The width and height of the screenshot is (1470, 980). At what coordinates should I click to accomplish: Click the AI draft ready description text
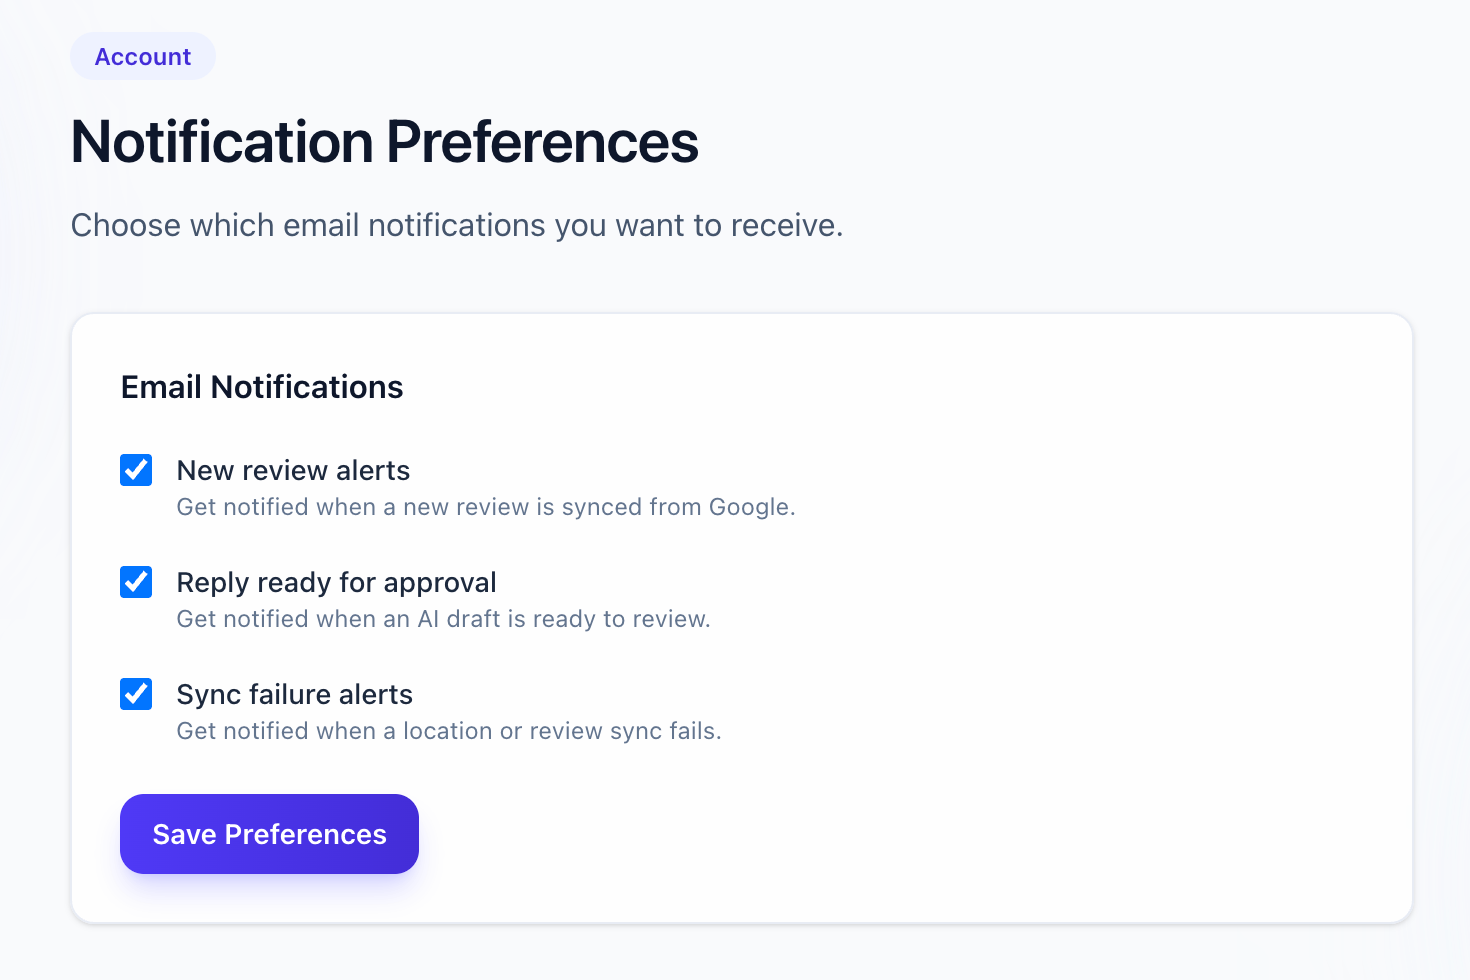[443, 619]
